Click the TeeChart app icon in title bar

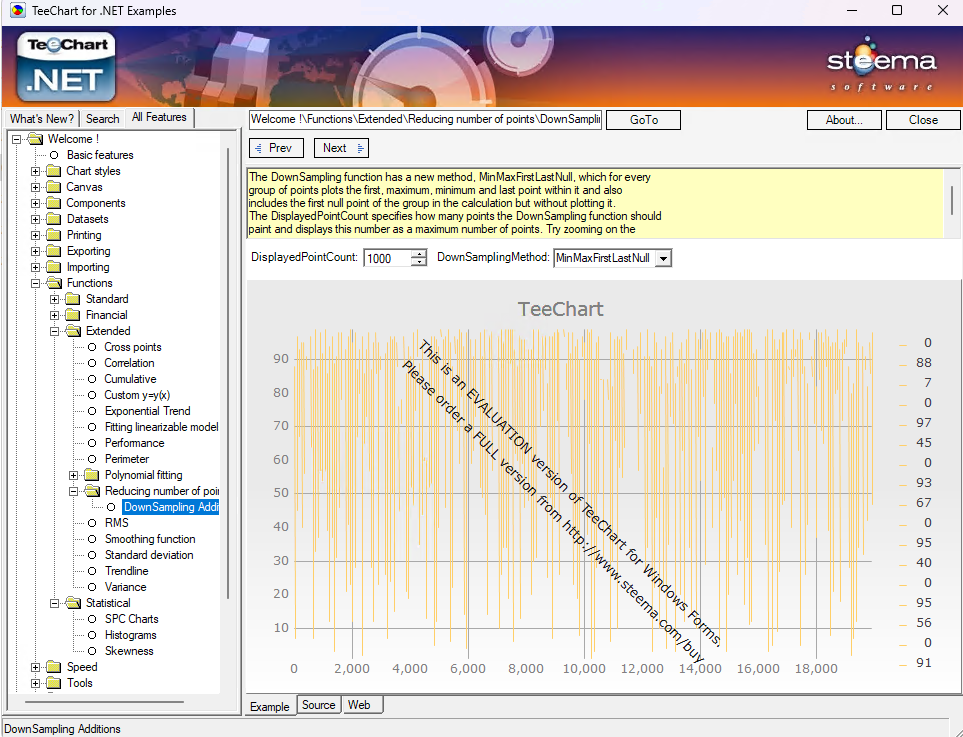pyautogui.click(x=18, y=10)
